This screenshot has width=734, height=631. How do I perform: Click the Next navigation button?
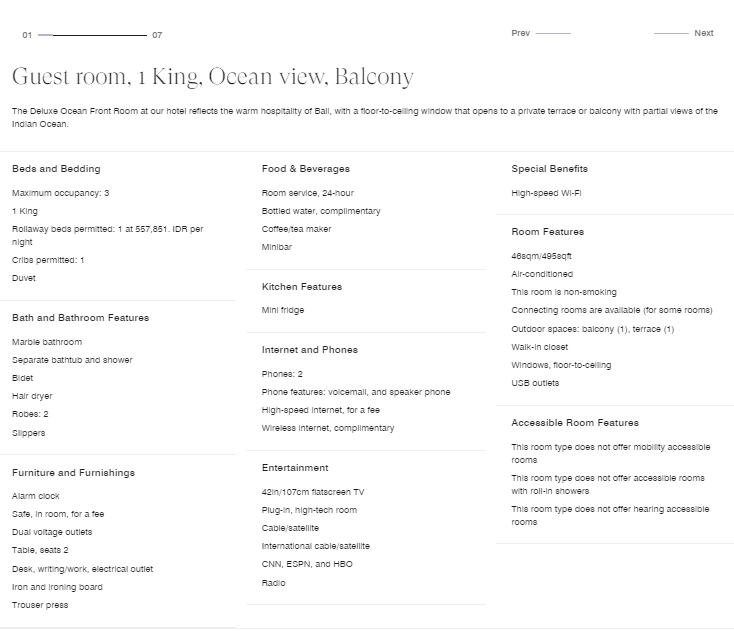(x=703, y=33)
